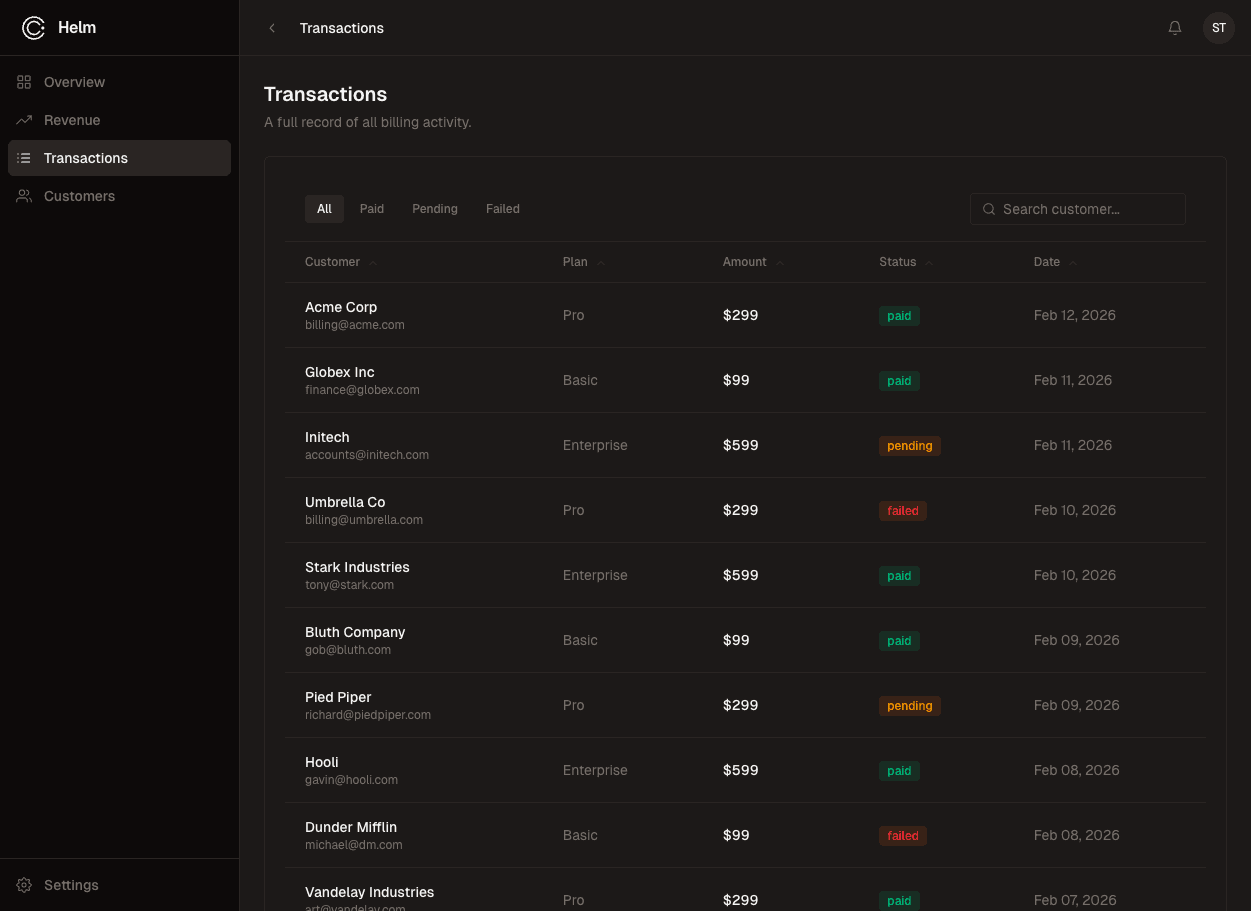1251x911 pixels.
Task: Click the Customers people icon in sidebar
Action: coord(24,196)
